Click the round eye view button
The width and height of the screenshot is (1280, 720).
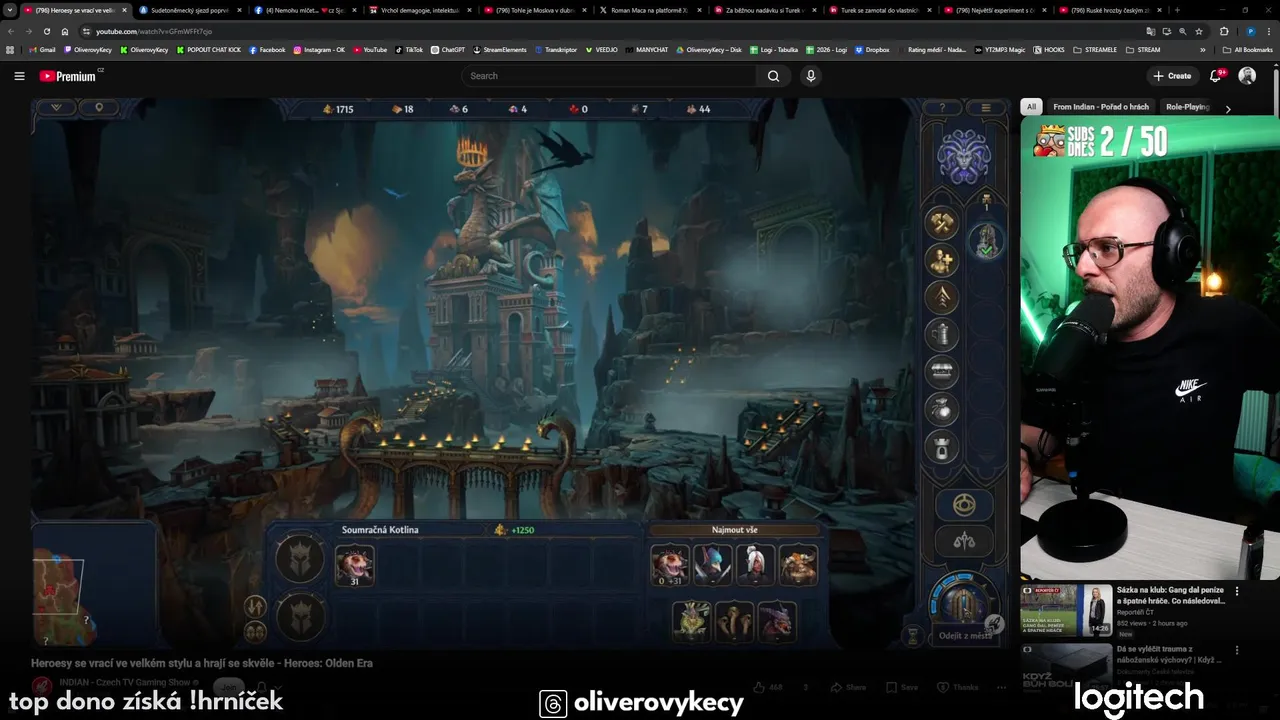(x=964, y=504)
